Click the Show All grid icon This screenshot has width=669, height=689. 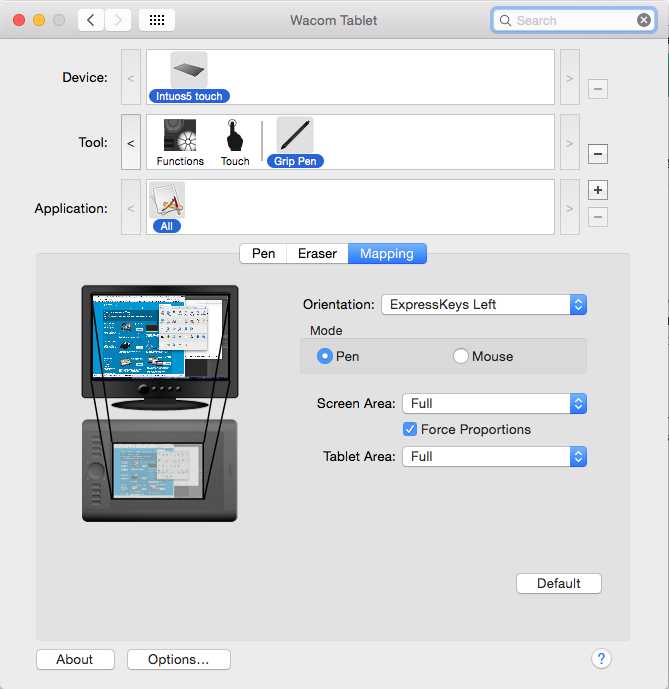tap(157, 20)
